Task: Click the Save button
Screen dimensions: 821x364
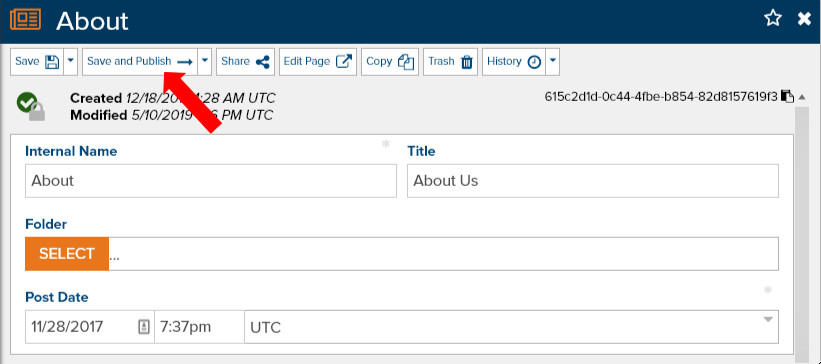Action: click(37, 62)
